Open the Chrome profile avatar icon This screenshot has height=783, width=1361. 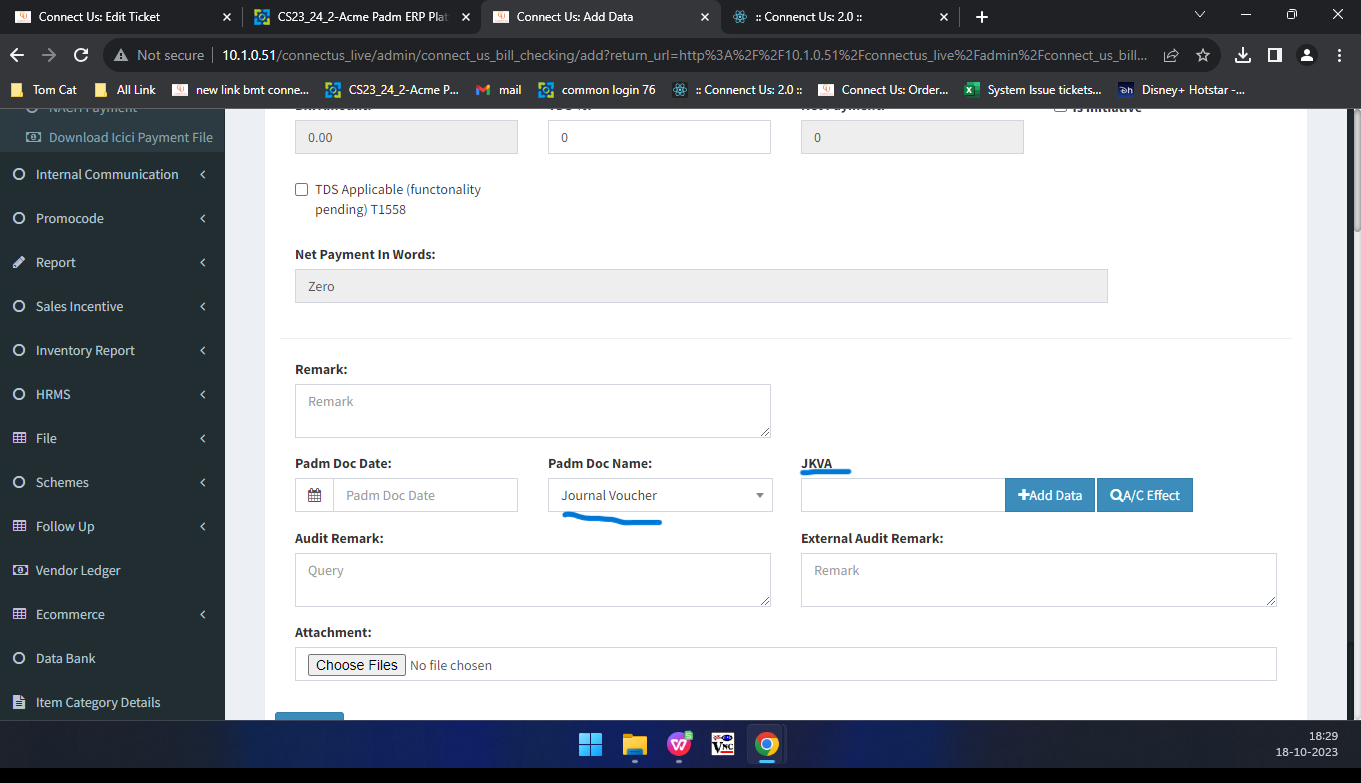[x=1307, y=55]
